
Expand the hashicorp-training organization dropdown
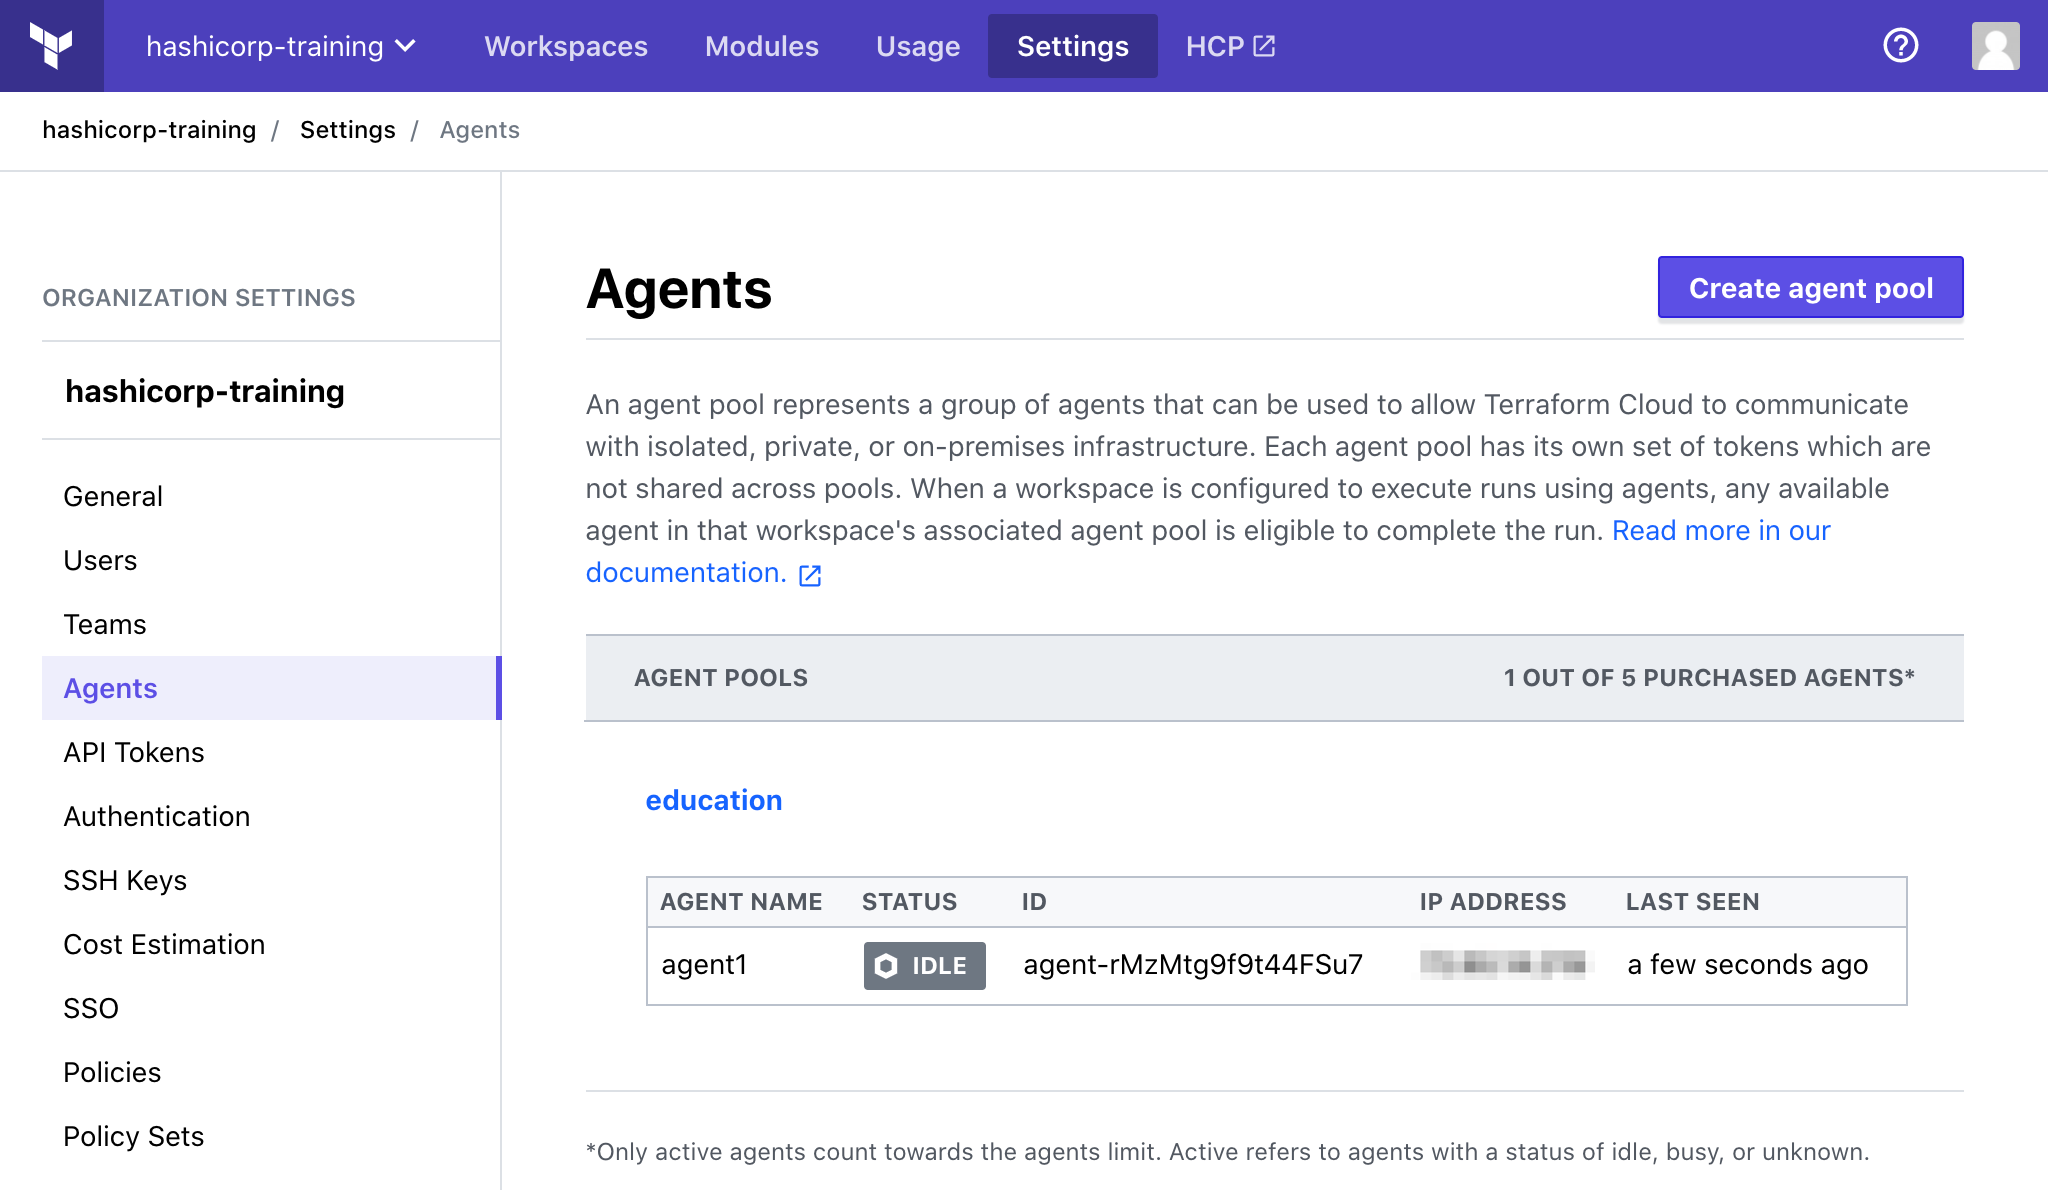281,46
